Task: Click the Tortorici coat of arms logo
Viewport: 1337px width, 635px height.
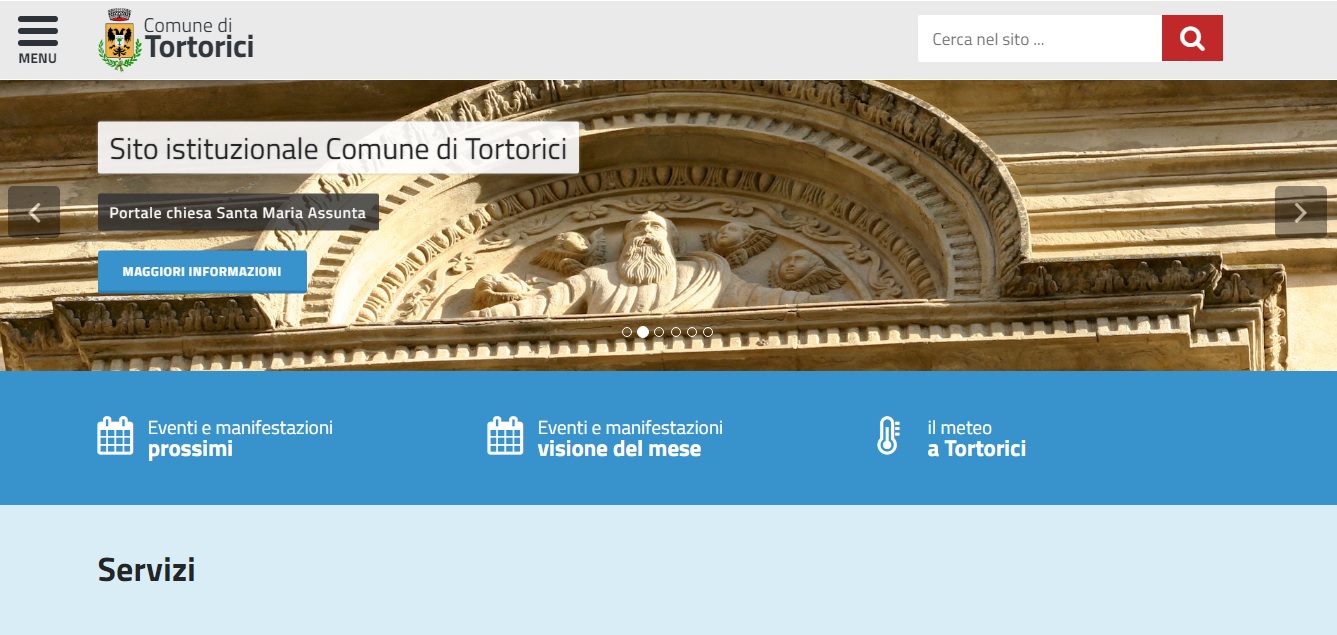Action: [119, 40]
